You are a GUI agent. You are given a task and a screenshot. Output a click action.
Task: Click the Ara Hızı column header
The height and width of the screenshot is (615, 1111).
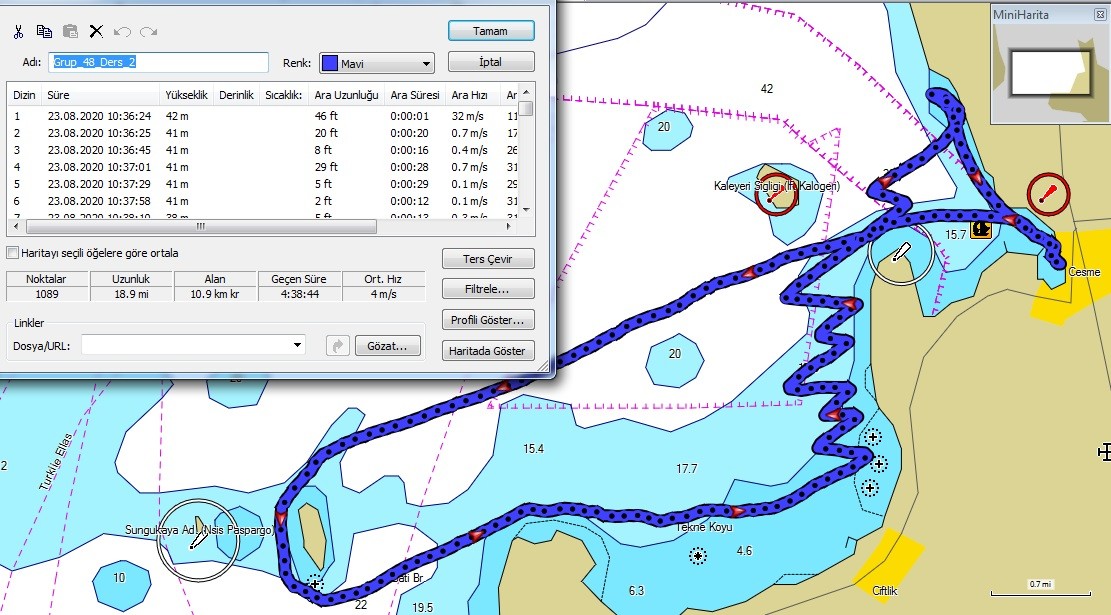pos(469,95)
